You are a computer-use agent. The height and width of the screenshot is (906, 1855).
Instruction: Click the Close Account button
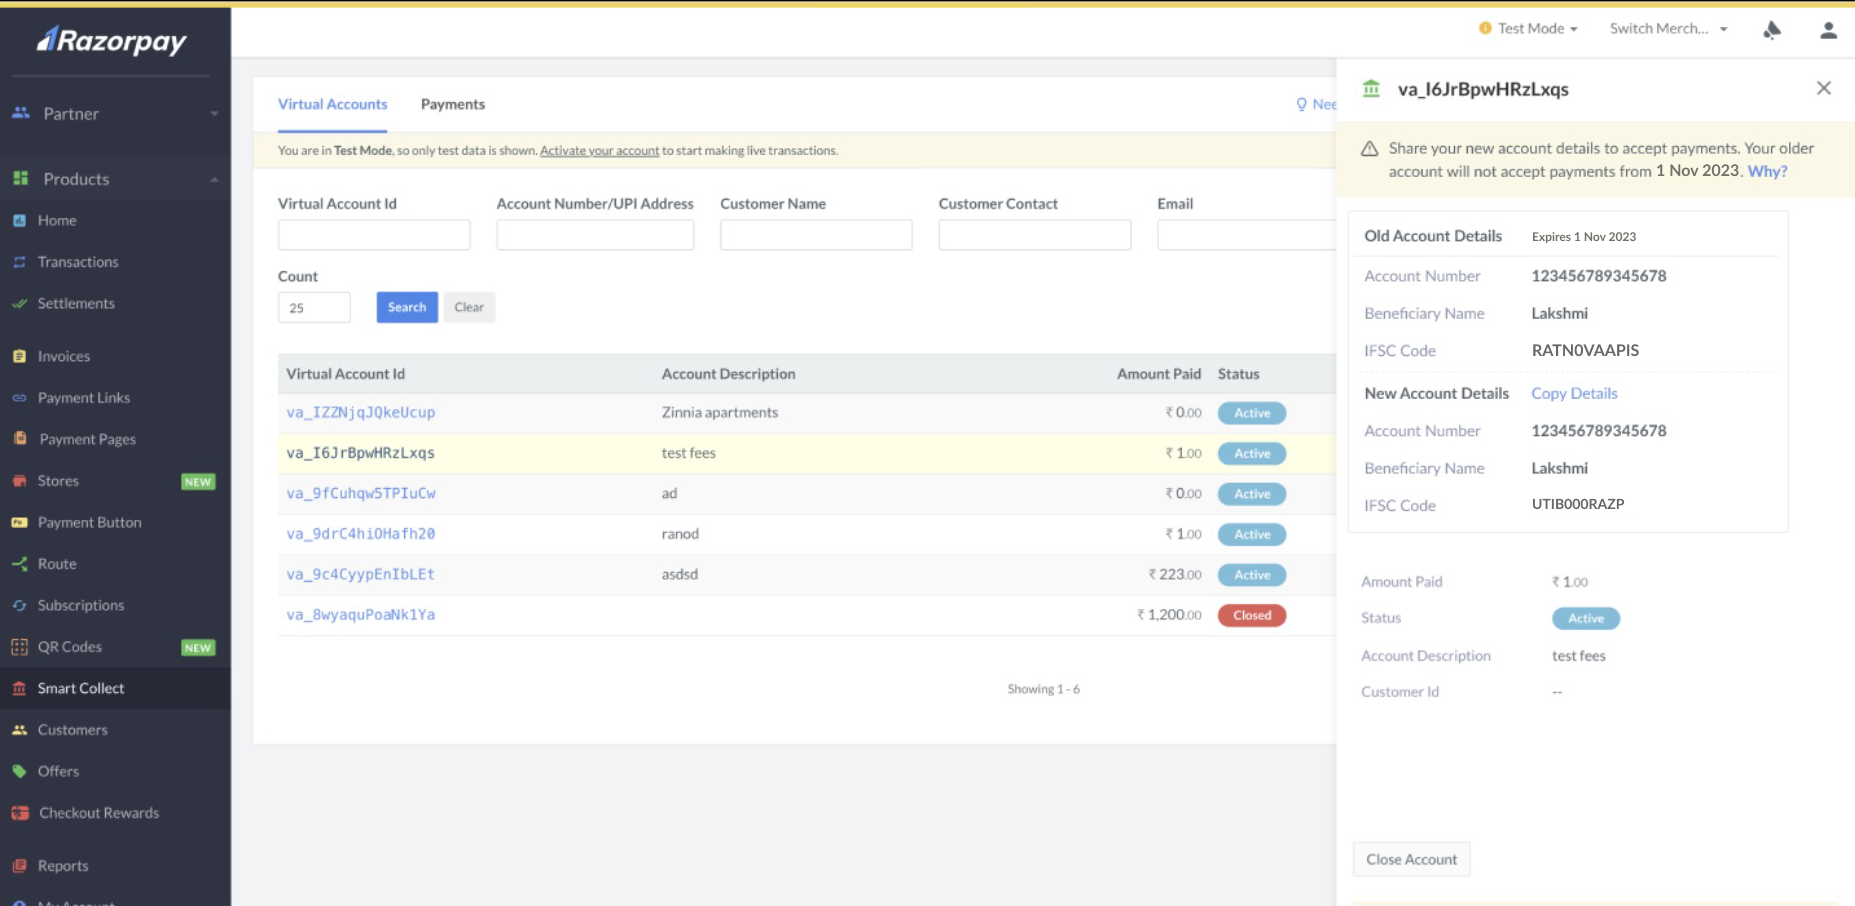tap(1411, 860)
